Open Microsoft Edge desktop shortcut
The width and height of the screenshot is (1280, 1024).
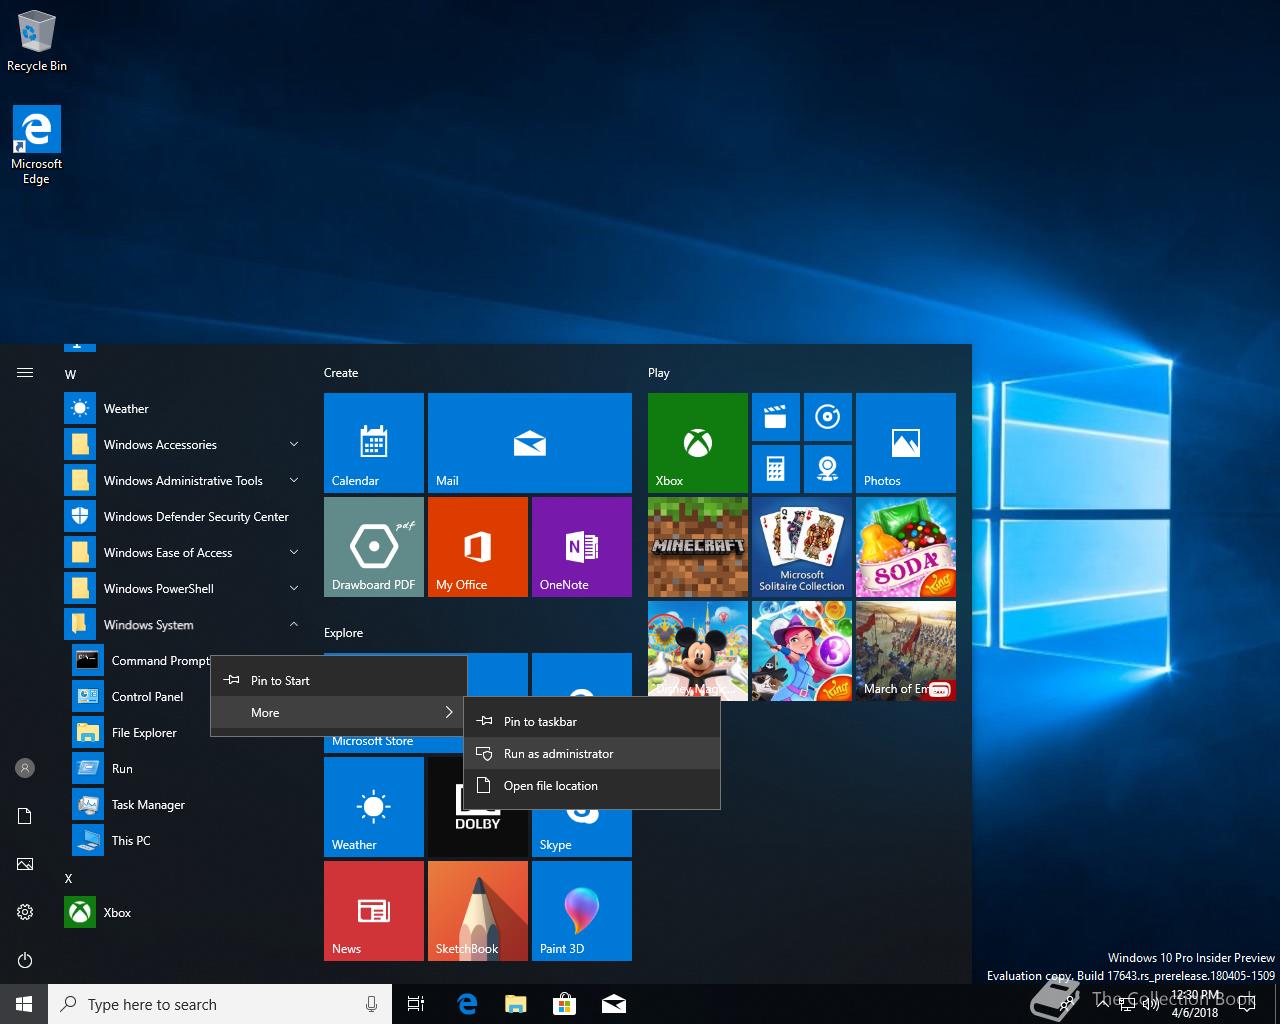pyautogui.click(x=36, y=145)
